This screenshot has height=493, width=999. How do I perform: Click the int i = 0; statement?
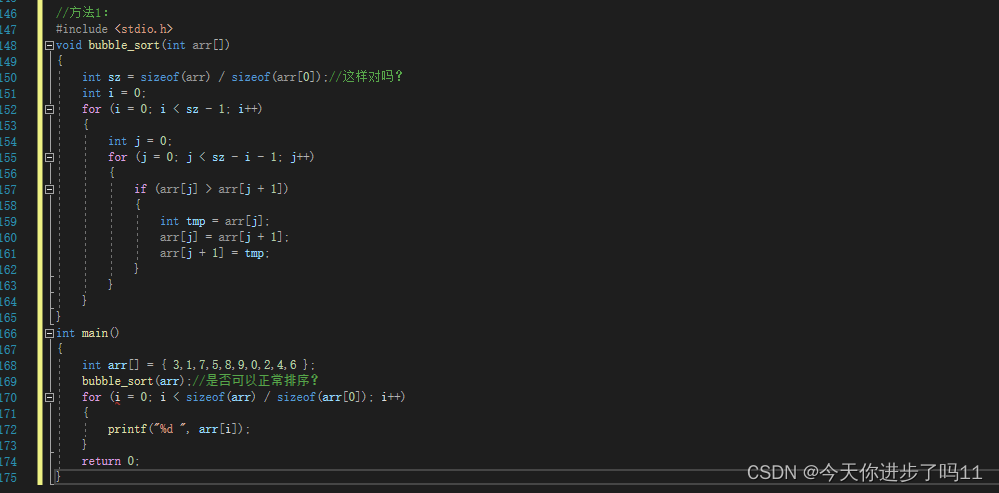pyautogui.click(x=114, y=93)
